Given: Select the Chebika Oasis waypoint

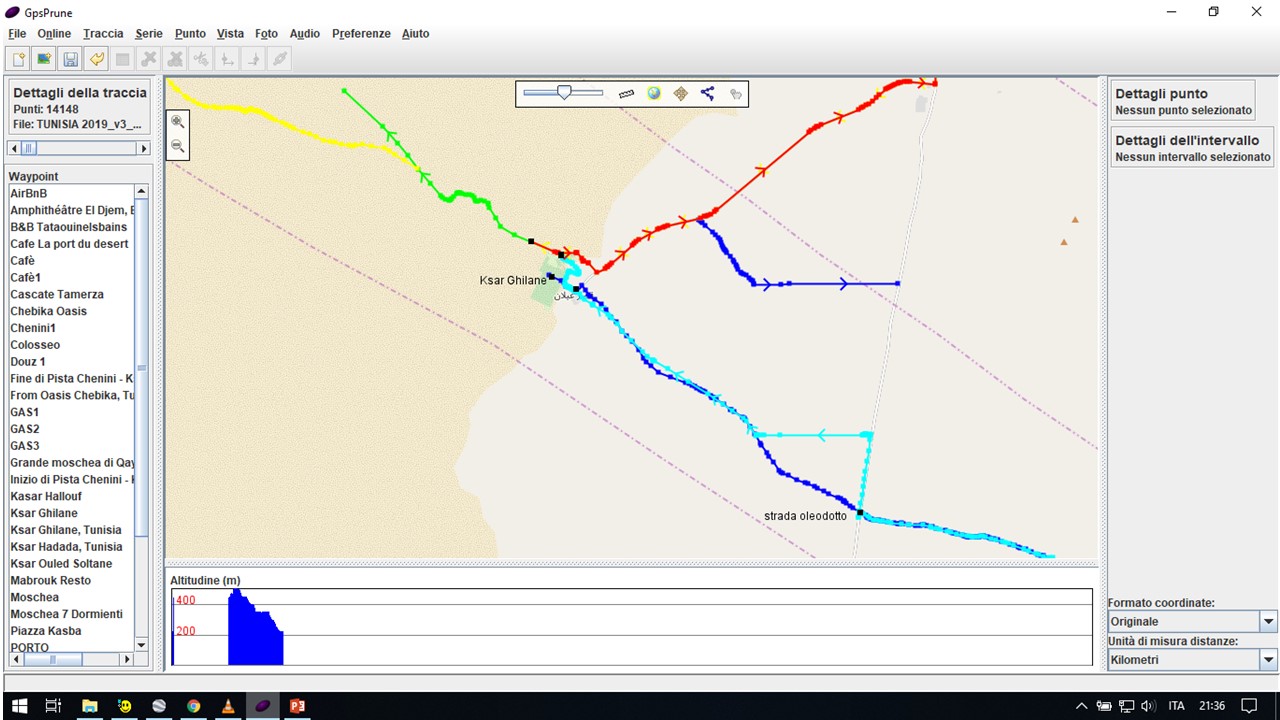Looking at the screenshot, I should point(71,311).
